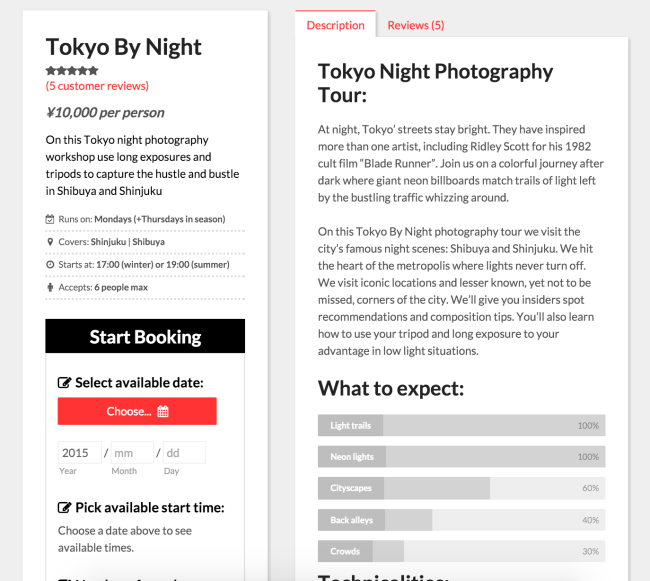This screenshot has height=581, width=650.
Task: Click the Start Booking header
Action: [145, 336]
